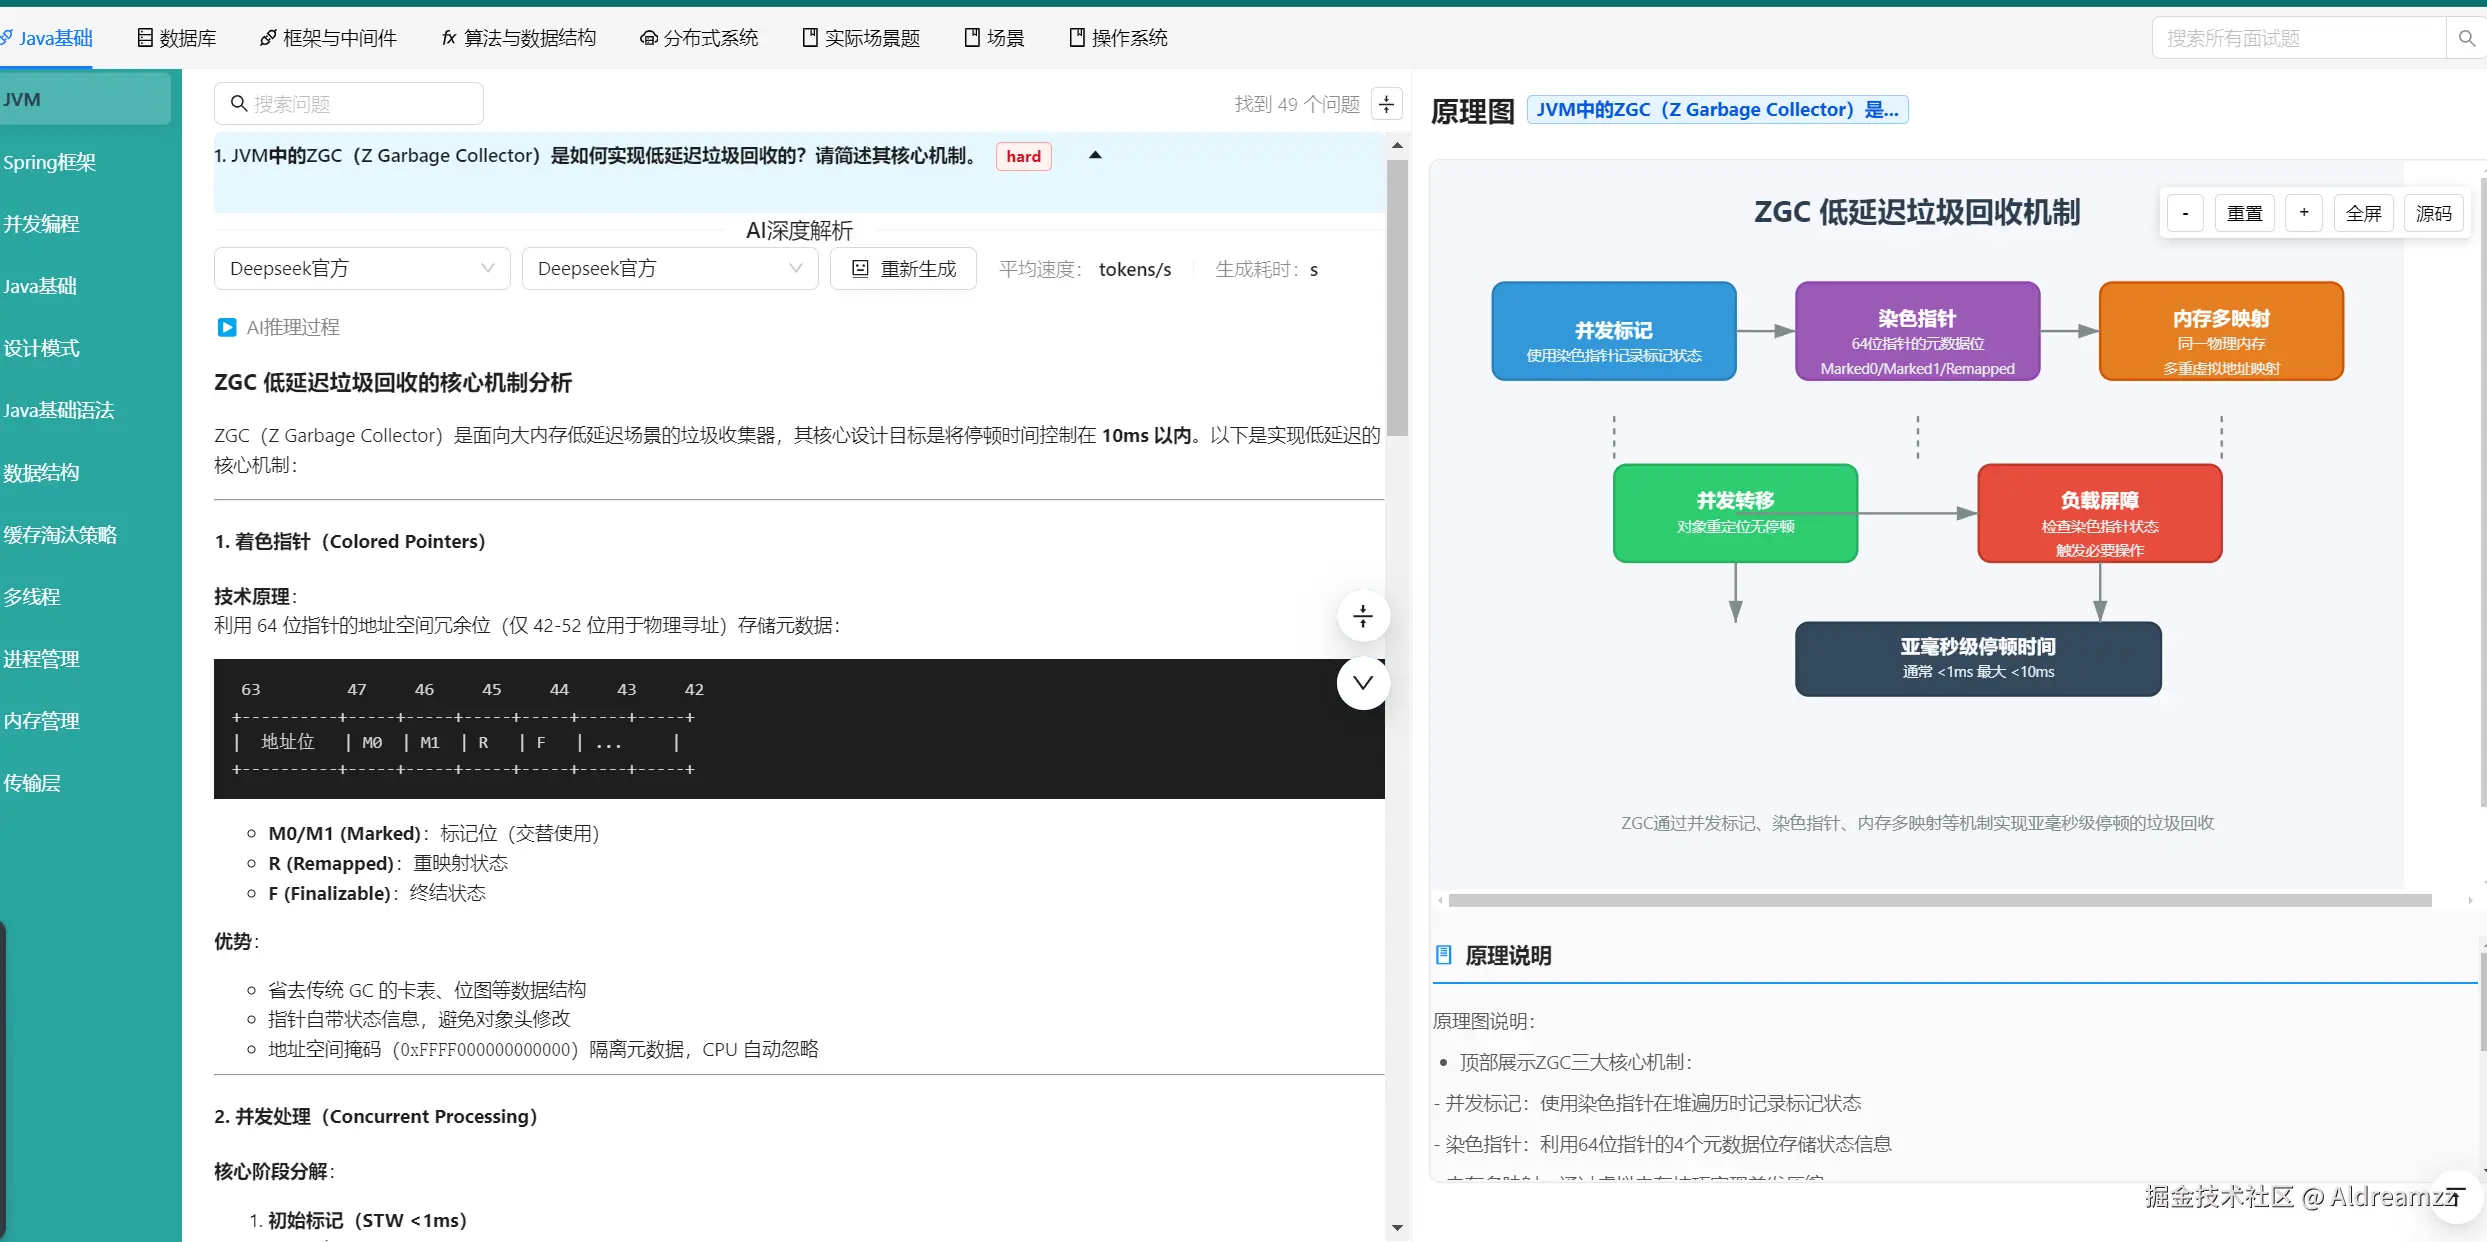Zoom in the diagram with plus button

click(x=2304, y=213)
